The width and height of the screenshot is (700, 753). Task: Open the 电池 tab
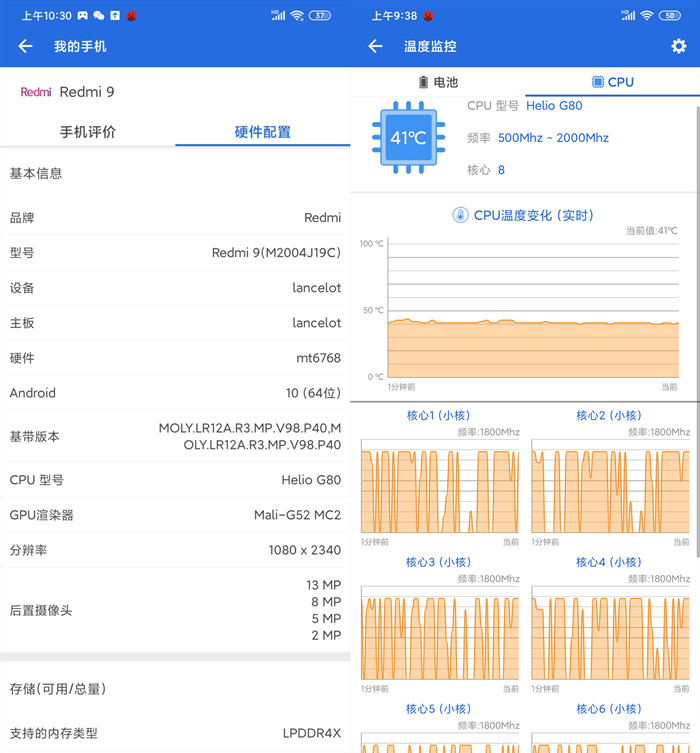click(438, 82)
